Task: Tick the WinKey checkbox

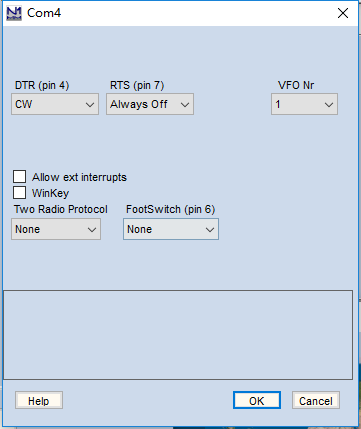Action: pyautogui.click(x=19, y=193)
